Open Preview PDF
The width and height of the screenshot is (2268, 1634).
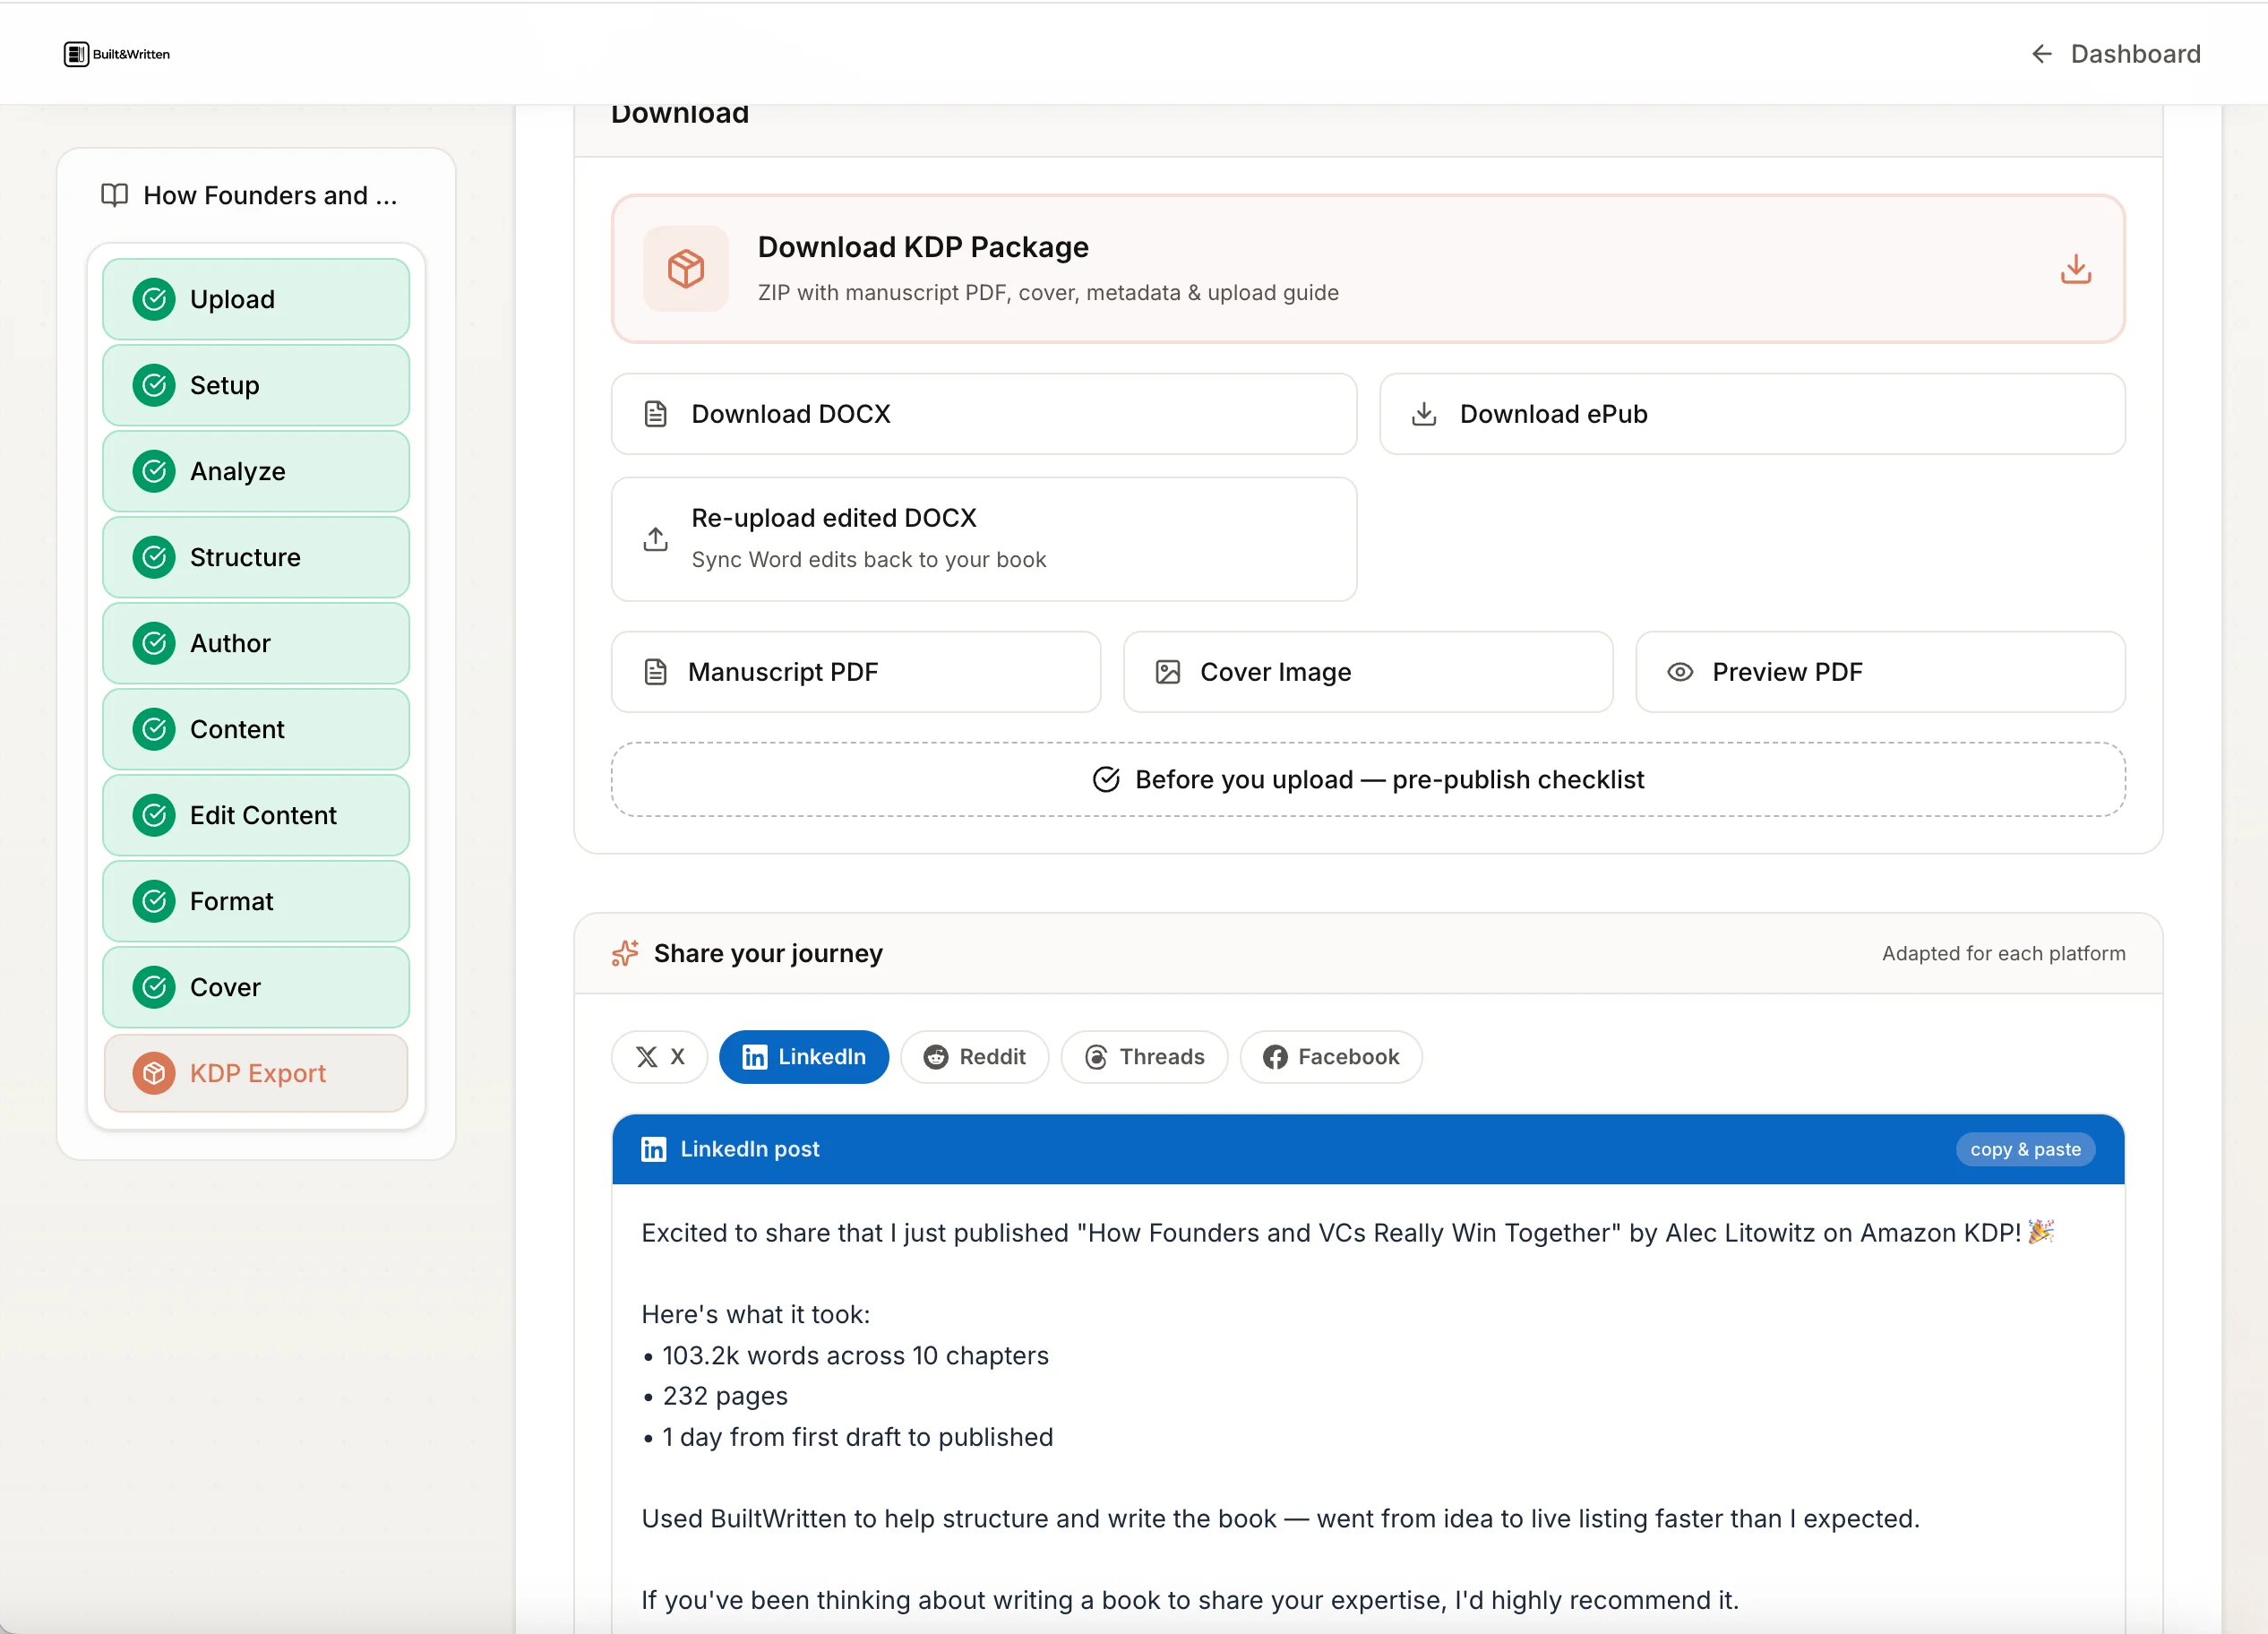(1880, 672)
